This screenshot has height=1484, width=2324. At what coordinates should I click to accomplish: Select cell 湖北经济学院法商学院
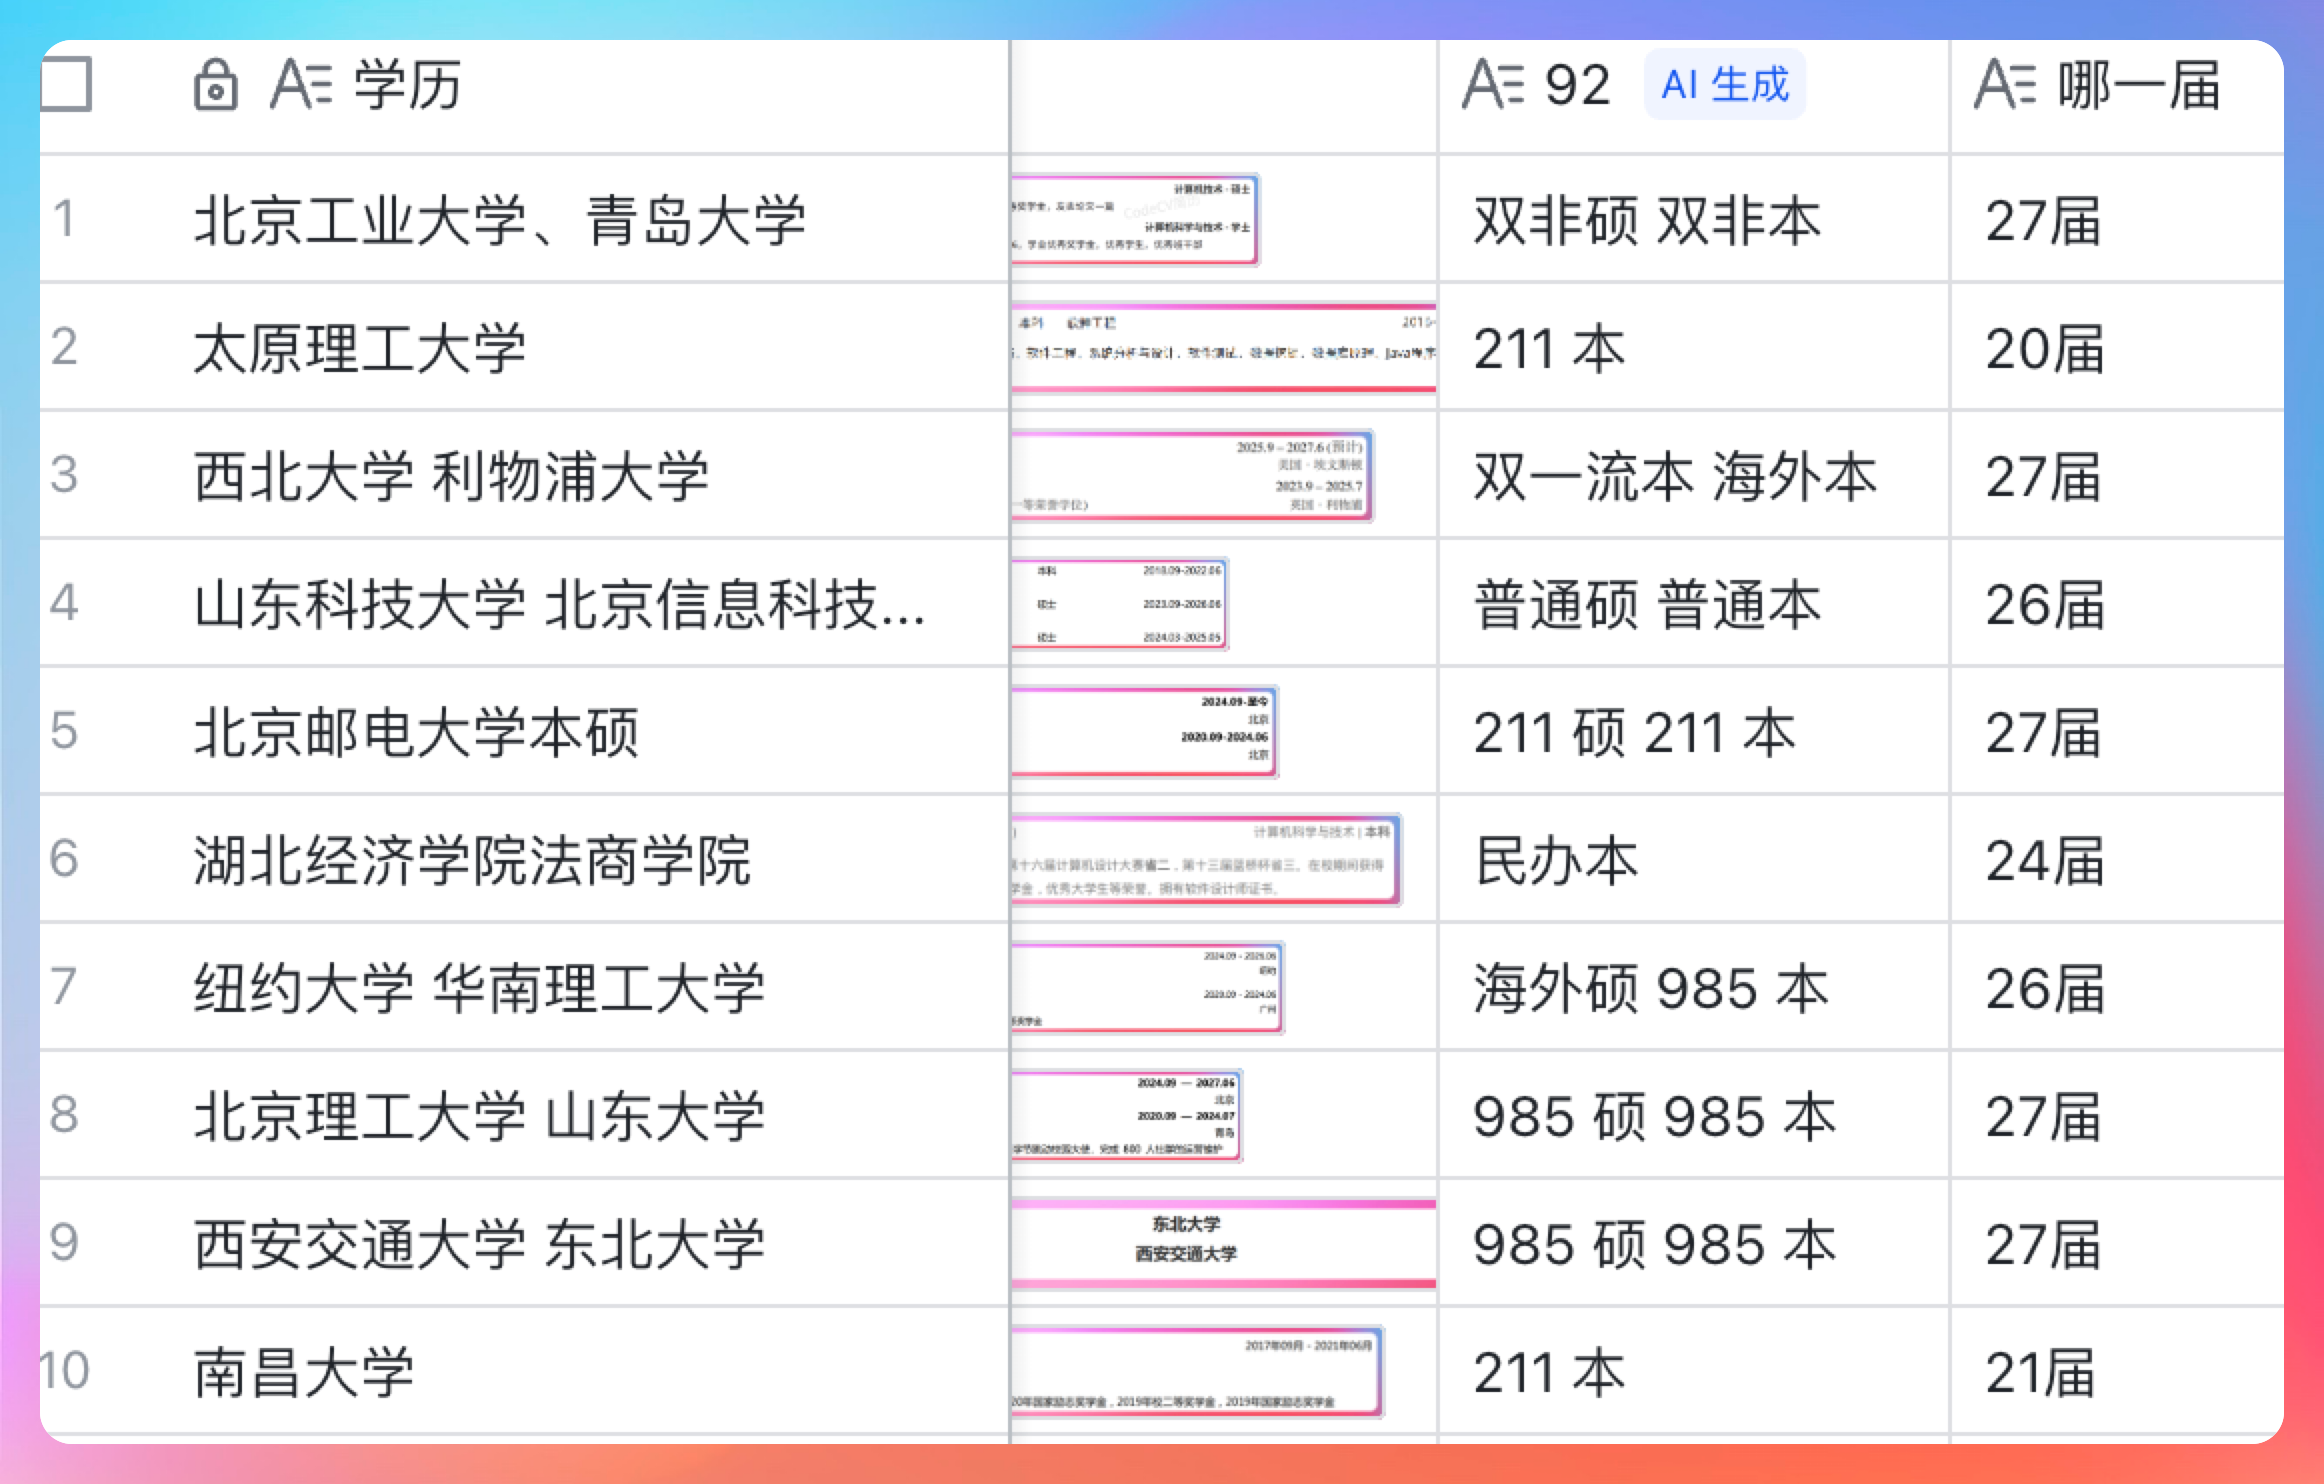point(472,859)
